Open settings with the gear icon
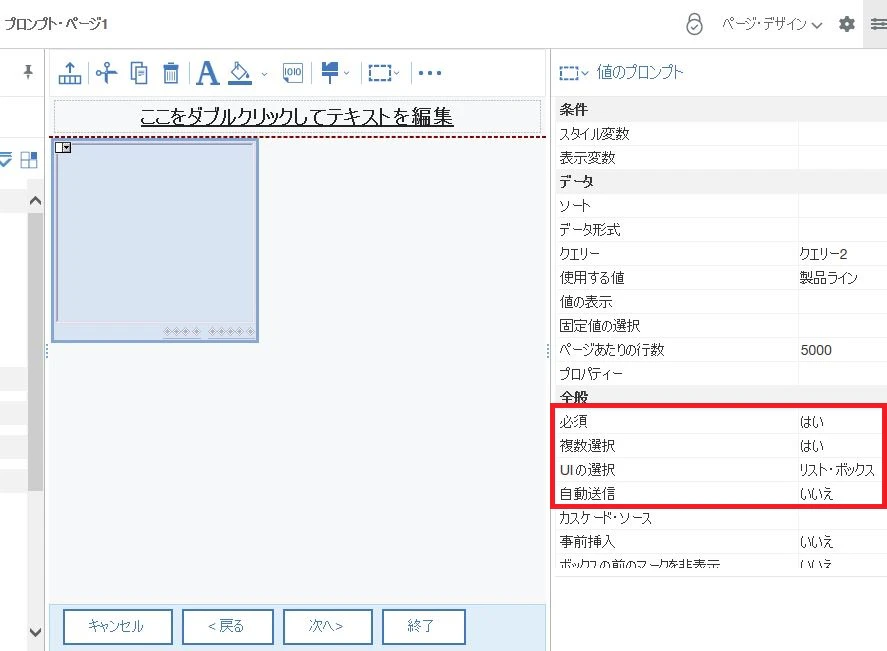Image resolution: width=887 pixels, height=651 pixels. [846, 24]
